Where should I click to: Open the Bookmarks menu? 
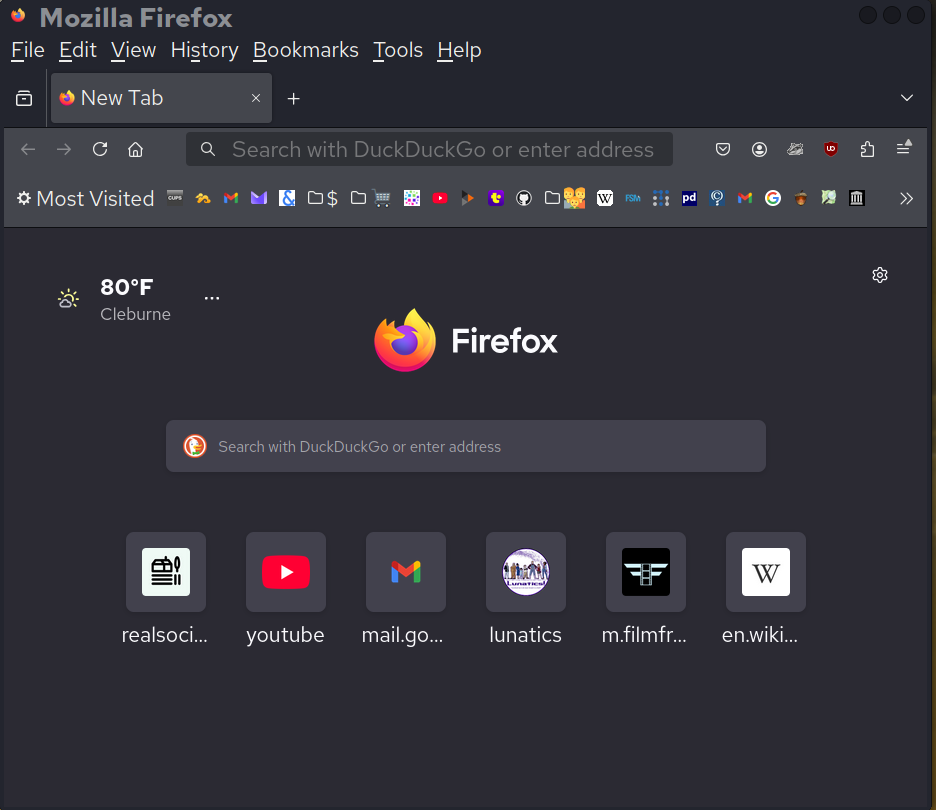pos(305,50)
